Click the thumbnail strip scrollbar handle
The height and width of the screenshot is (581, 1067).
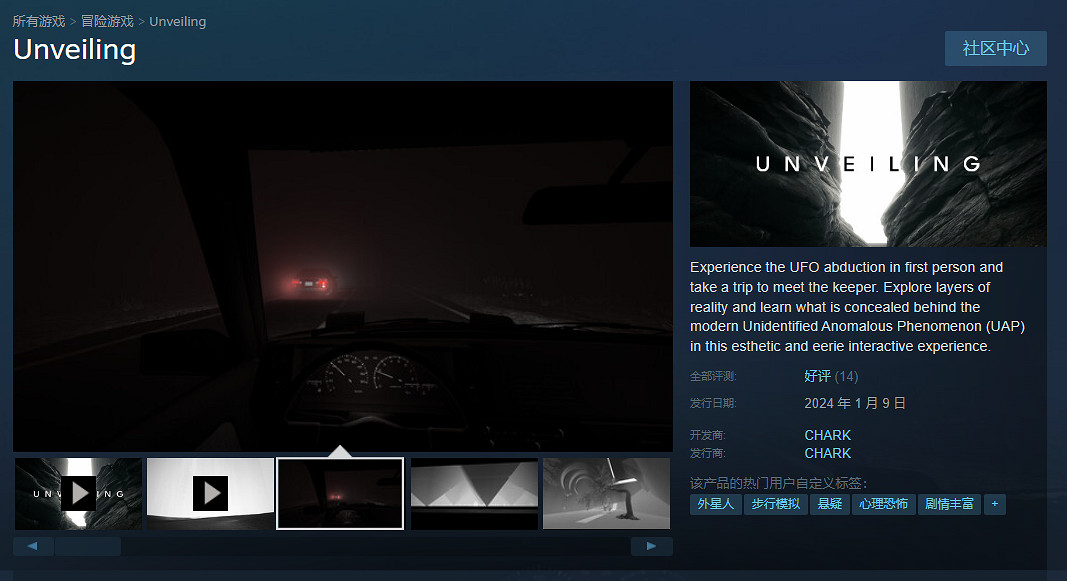[87, 546]
